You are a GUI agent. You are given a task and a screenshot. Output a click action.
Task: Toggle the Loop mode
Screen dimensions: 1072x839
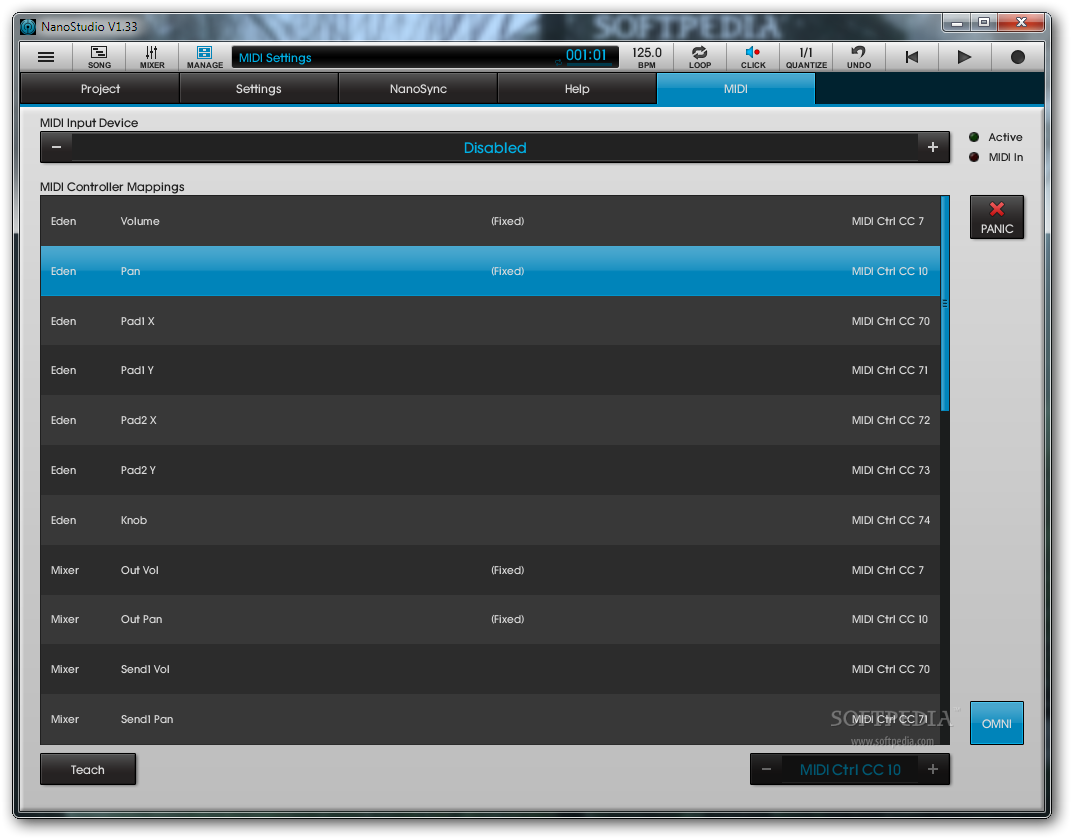click(699, 57)
